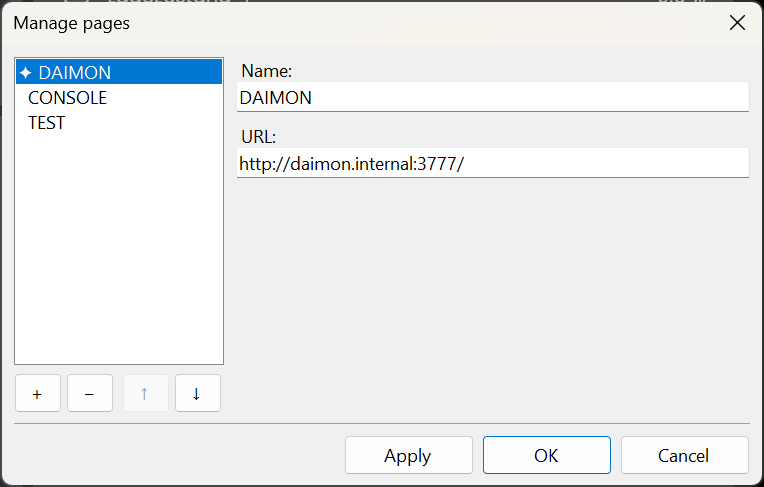Confirm changes with the OK button
This screenshot has height=487, width=764.
(546, 455)
